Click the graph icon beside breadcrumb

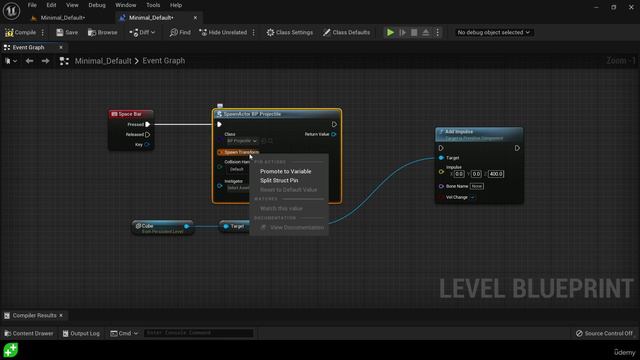tap(64, 61)
